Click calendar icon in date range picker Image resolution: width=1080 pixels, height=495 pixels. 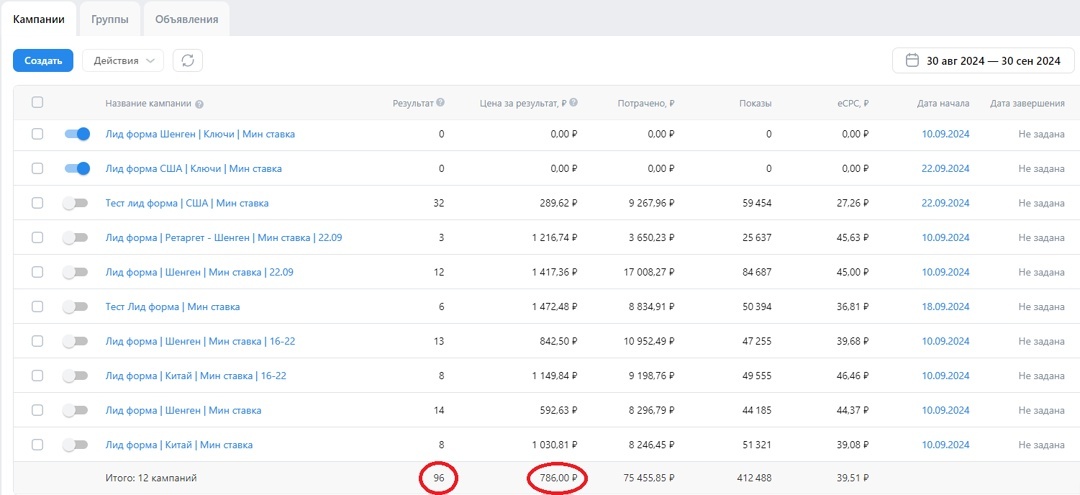pyautogui.click(x=912, y=61)
